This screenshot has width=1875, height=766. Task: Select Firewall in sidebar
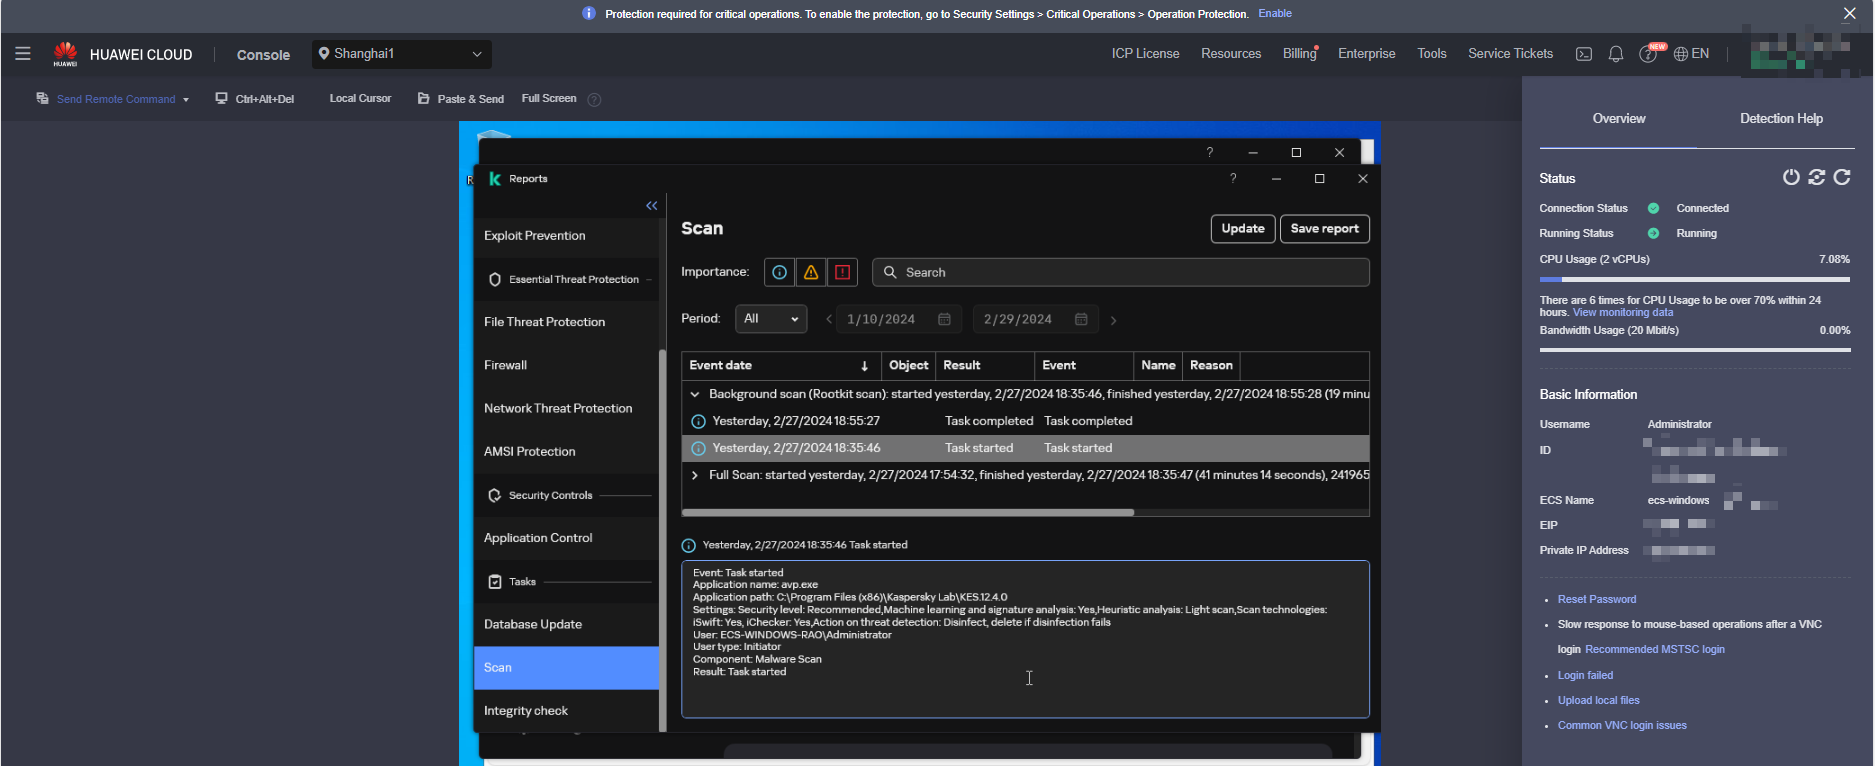[x=566, y=365]
